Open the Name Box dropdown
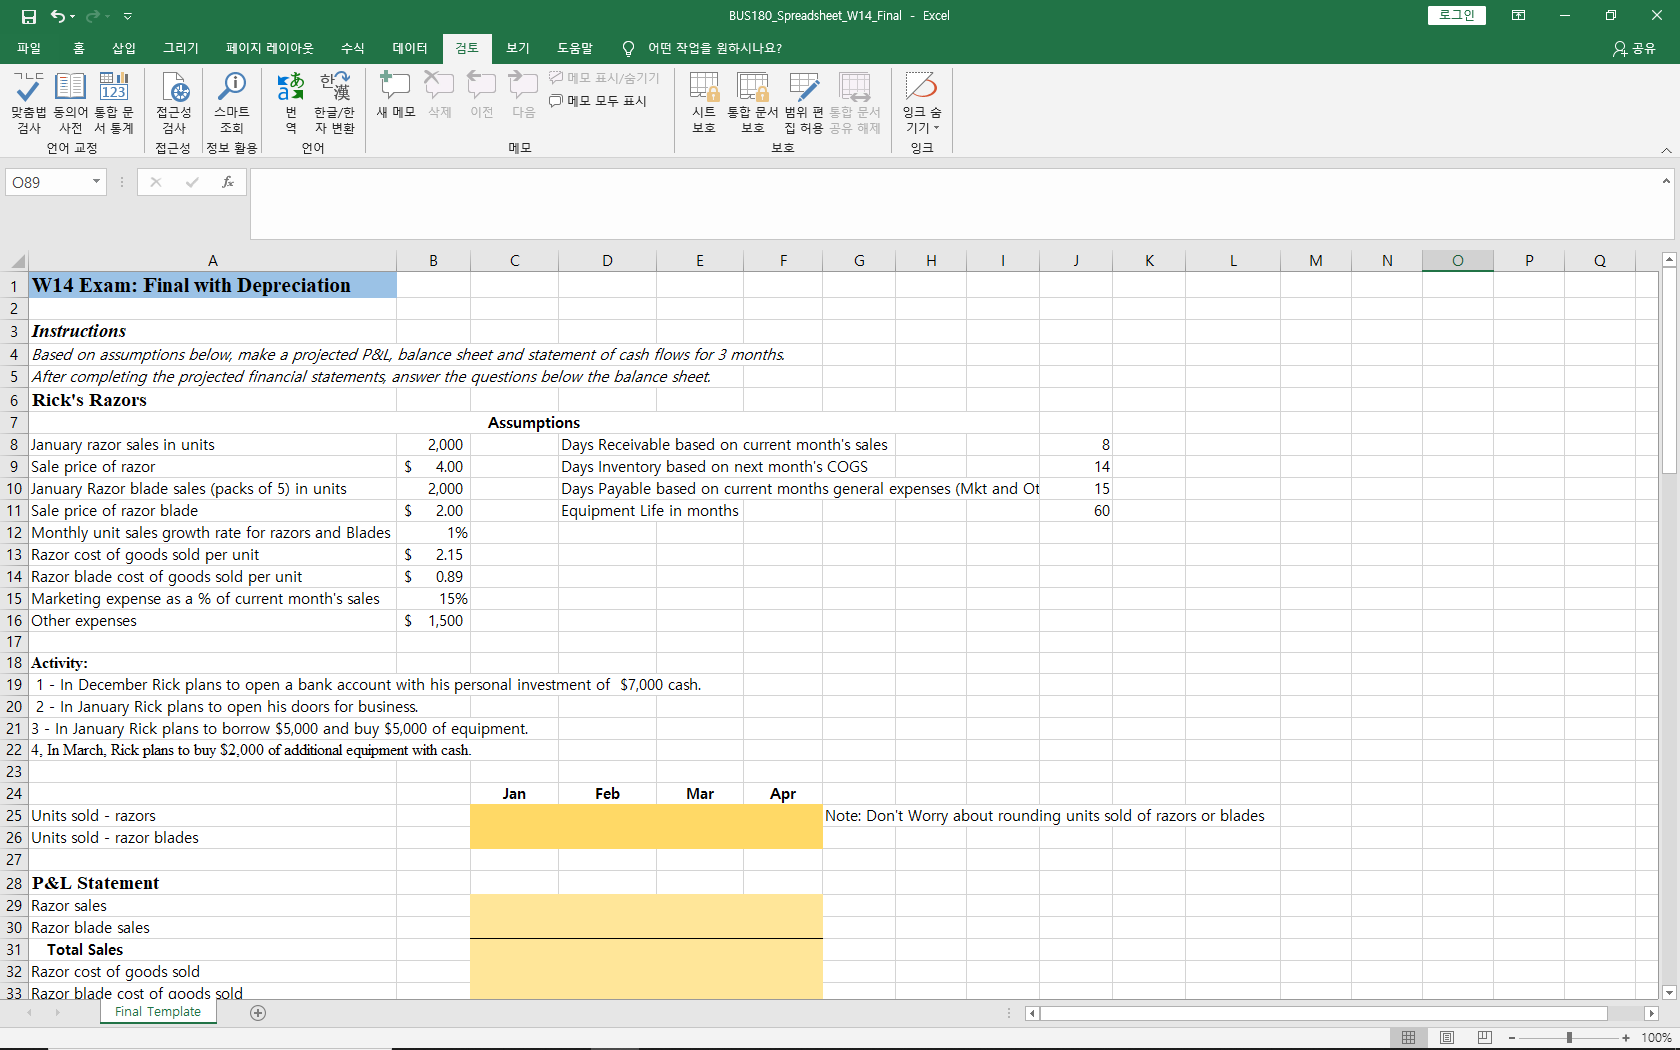The image size is (1680, 1050). pyautogui.click(x=95, y=182)
